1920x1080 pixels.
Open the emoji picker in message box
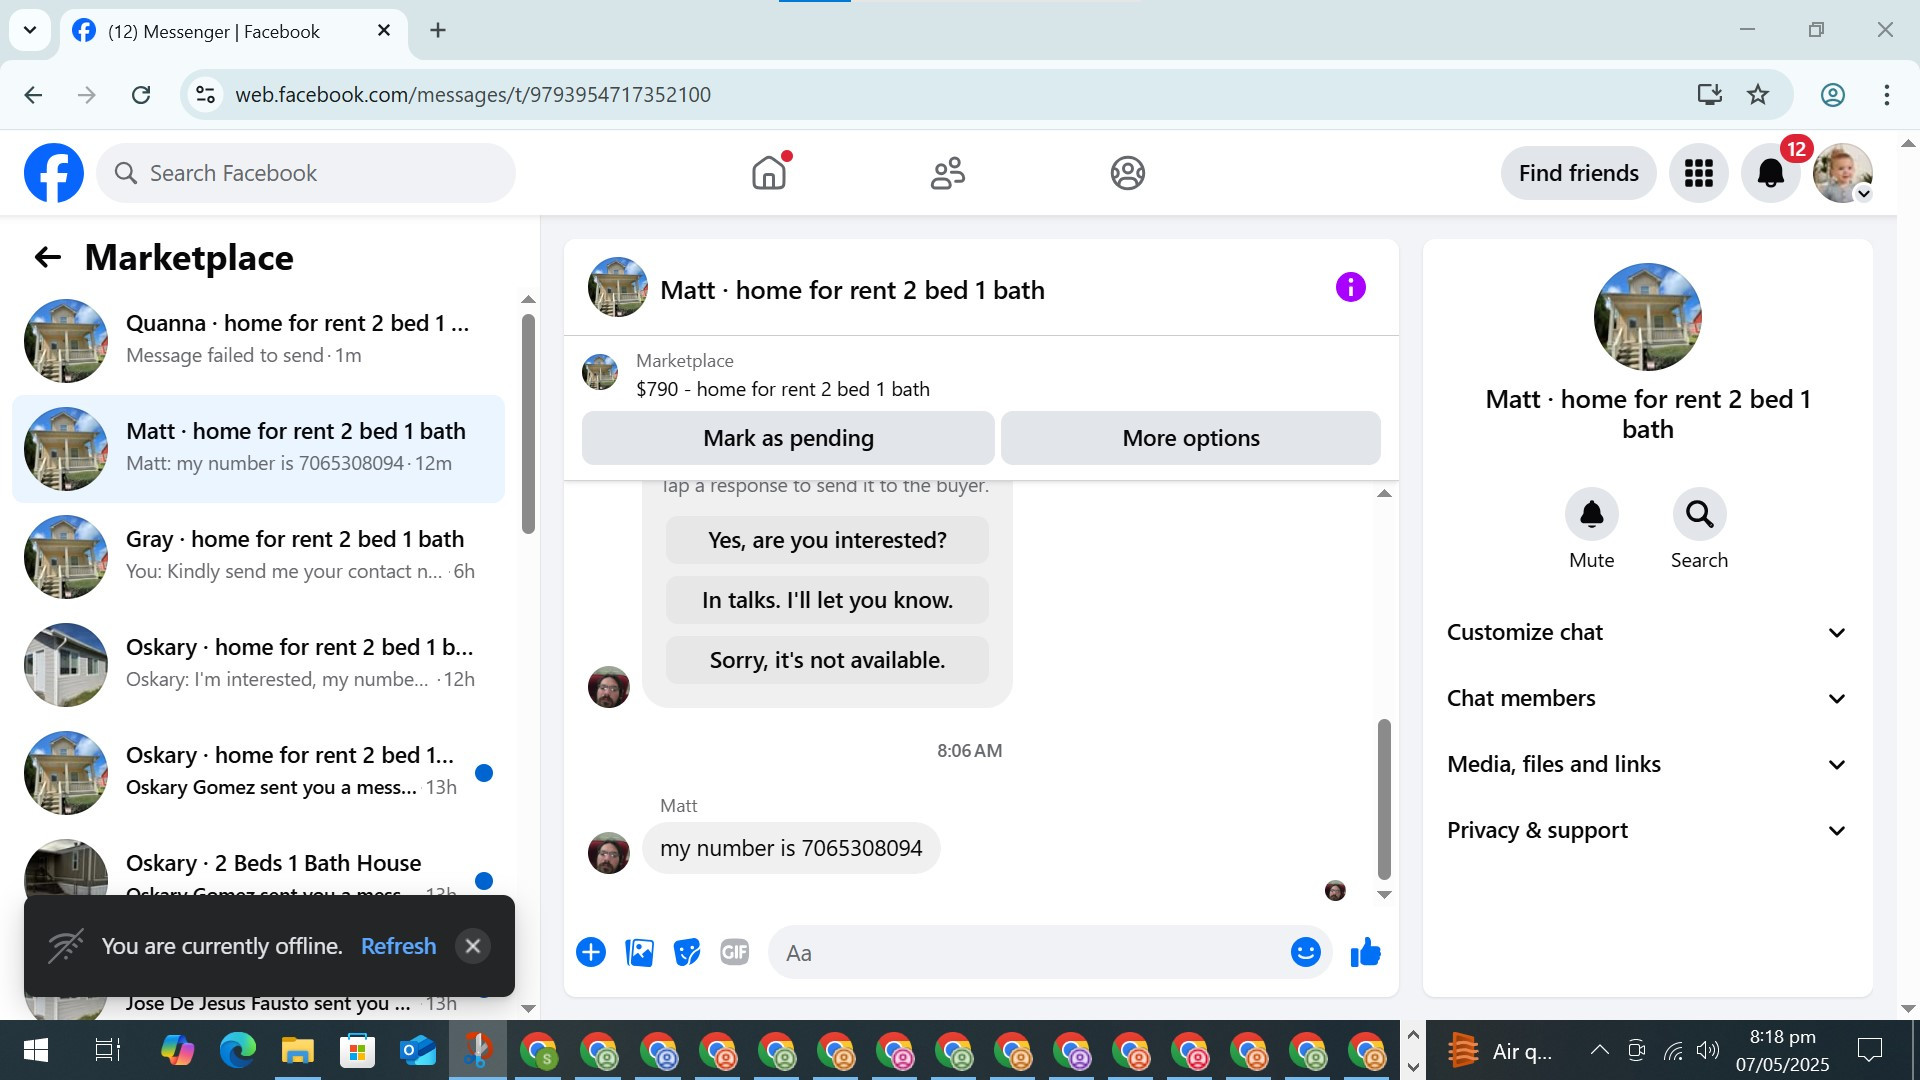(1305, 953)
